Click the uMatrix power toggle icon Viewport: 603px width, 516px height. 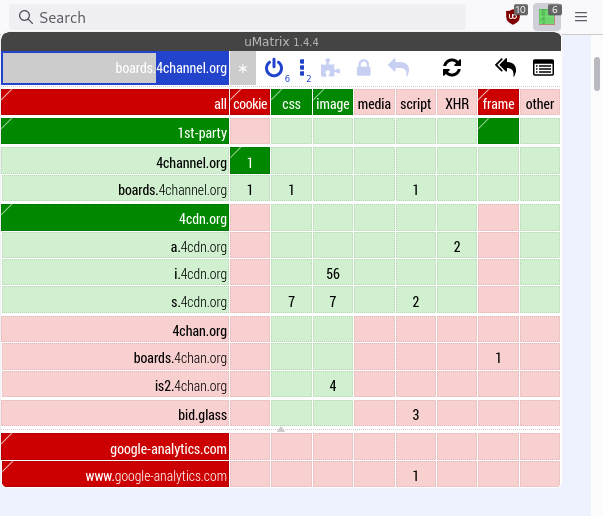pos(273,68)
